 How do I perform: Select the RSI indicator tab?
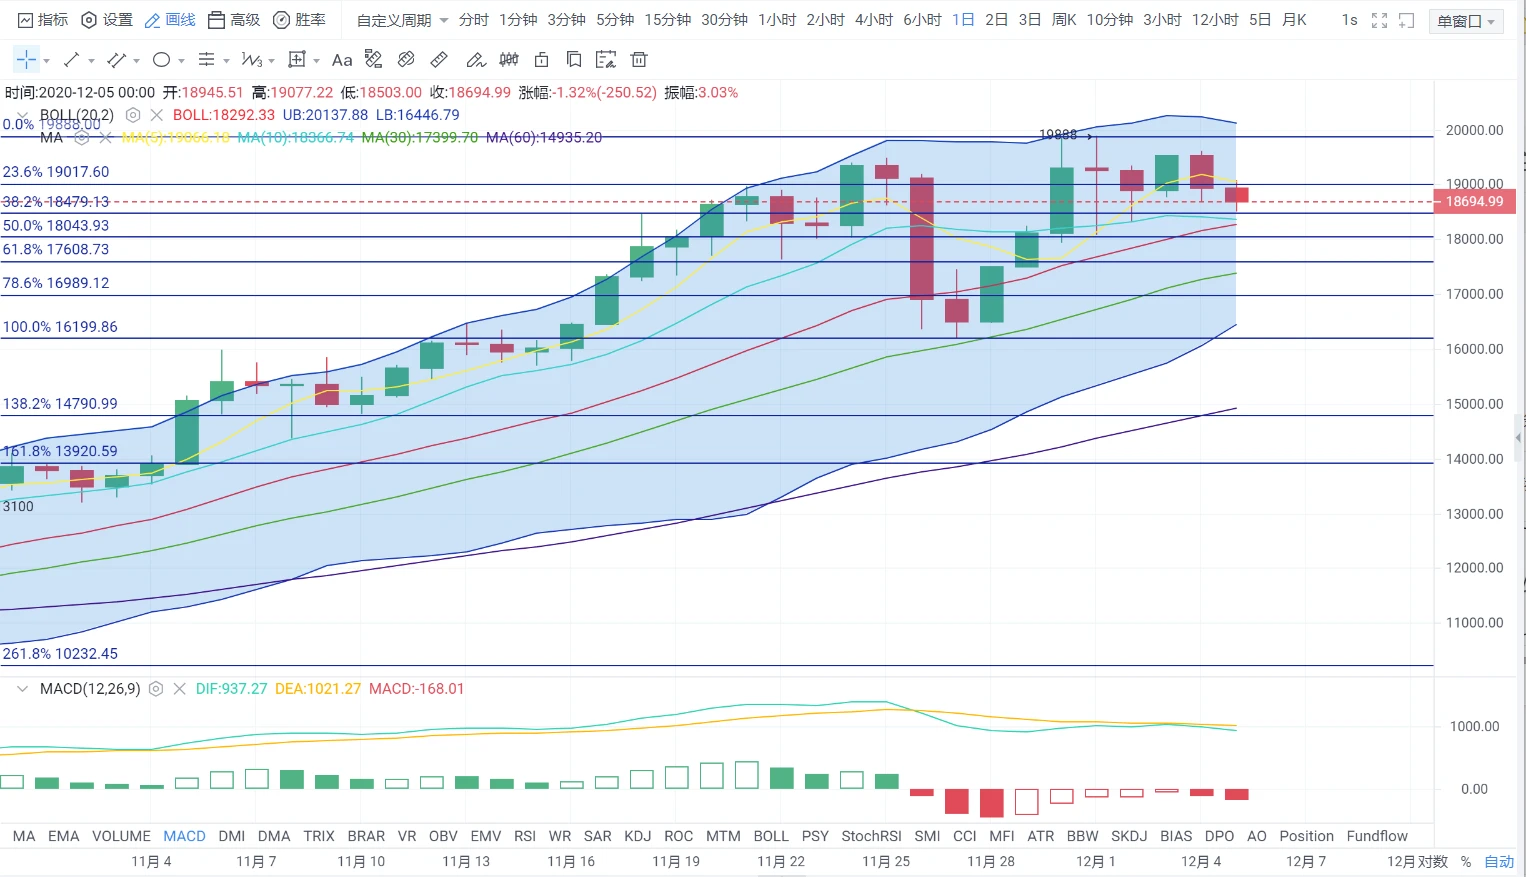point(525,836)
